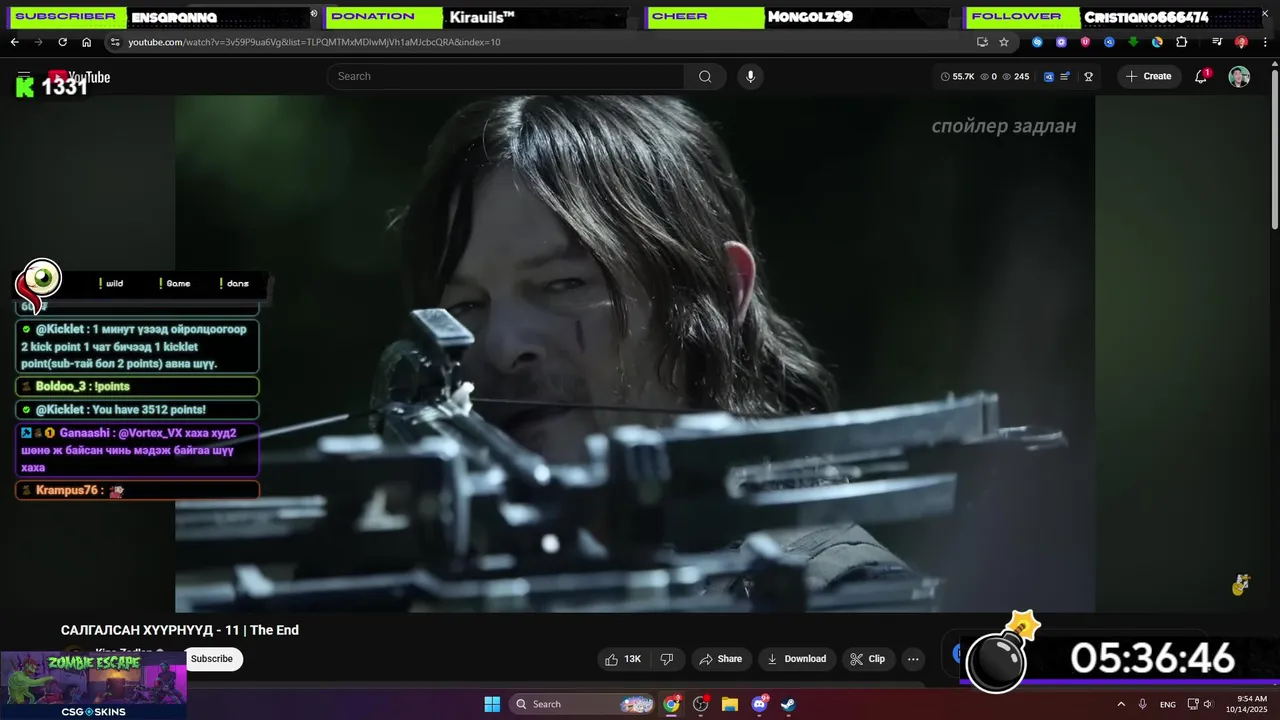
Task: Switch ENG input language
Action: (1168, 704)
